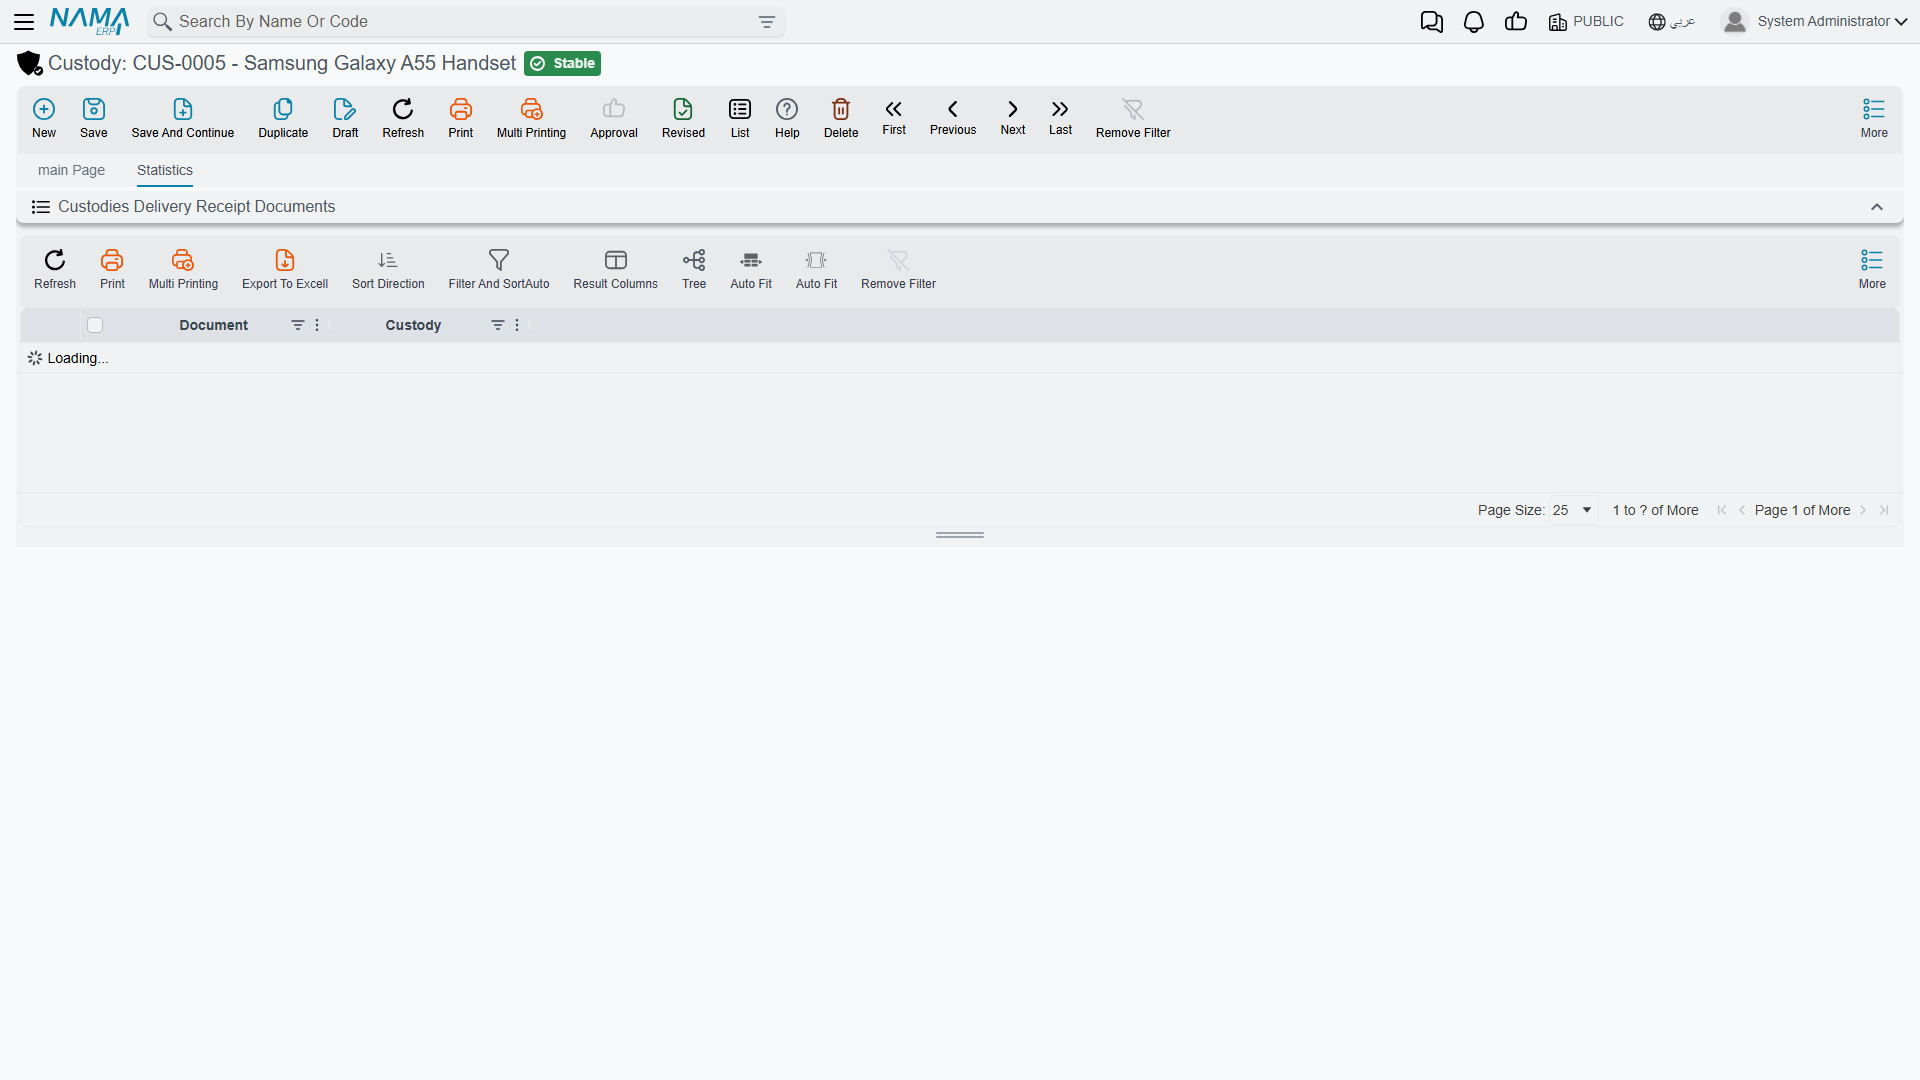Open the Custody column options menu
Image resolution: width=1920 pixels, height=1080 pixels.
(517, 325)
